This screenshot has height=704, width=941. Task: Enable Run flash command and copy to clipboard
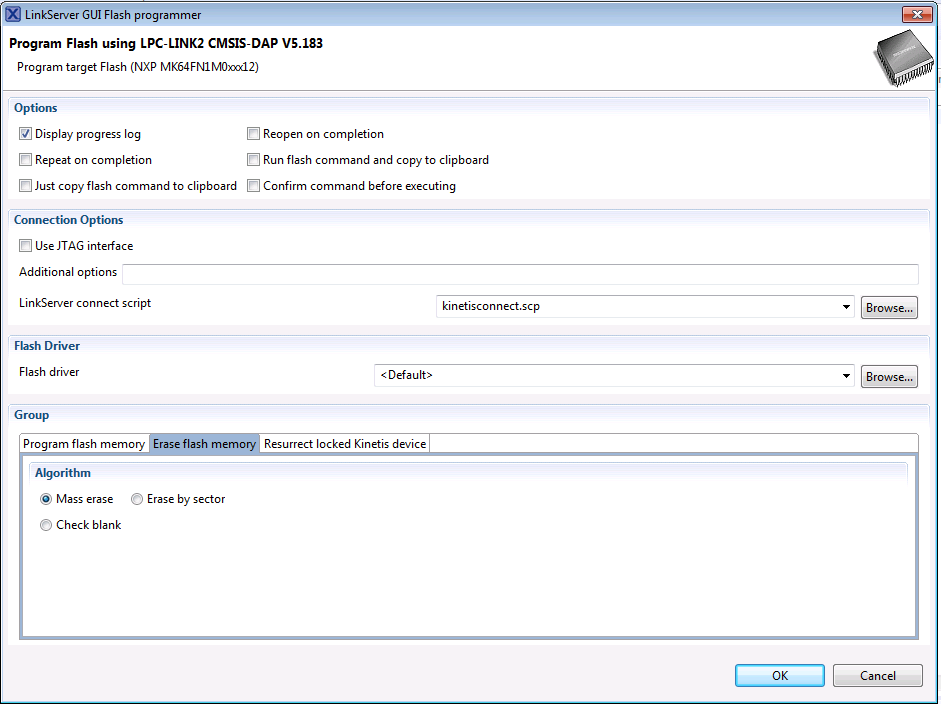pyautogui.click(x=254, y=160)
